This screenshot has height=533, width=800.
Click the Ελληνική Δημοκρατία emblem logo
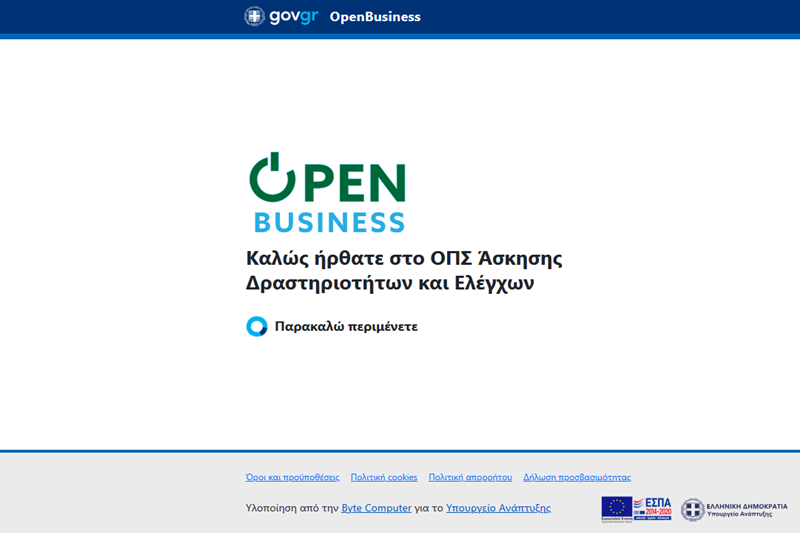[x=734, y=510]
